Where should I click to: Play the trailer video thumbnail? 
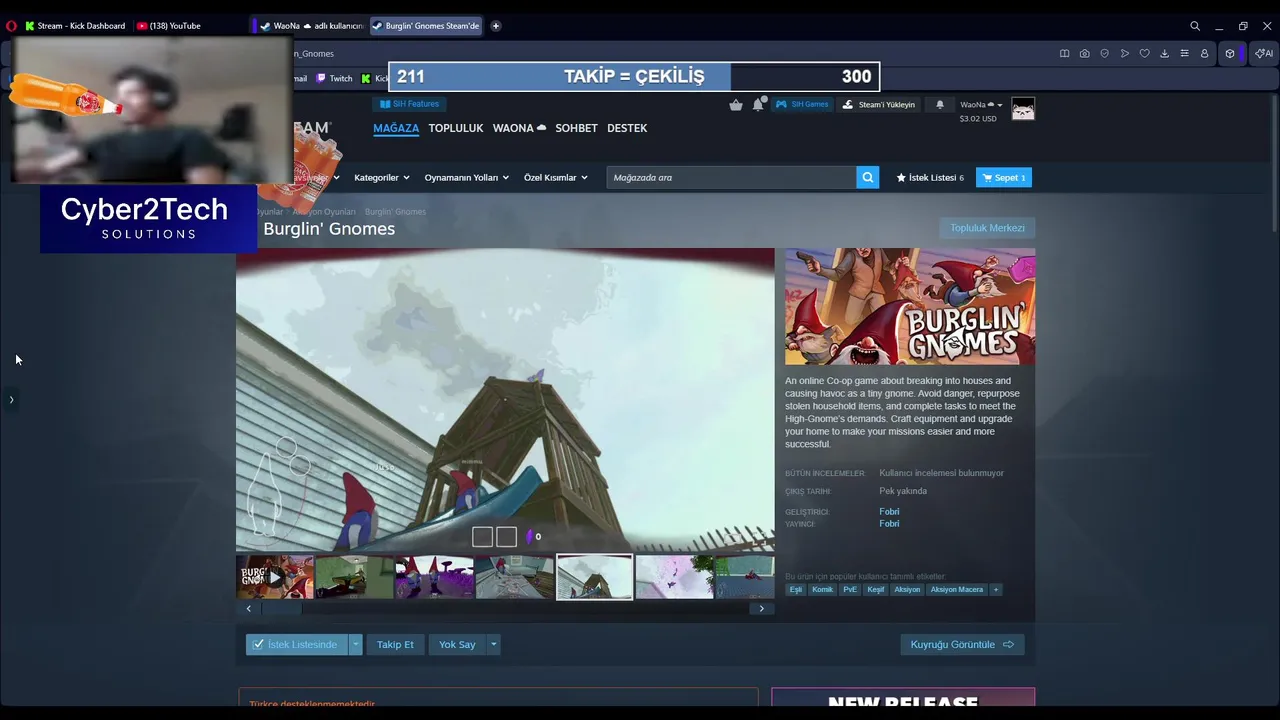point(275,577)
